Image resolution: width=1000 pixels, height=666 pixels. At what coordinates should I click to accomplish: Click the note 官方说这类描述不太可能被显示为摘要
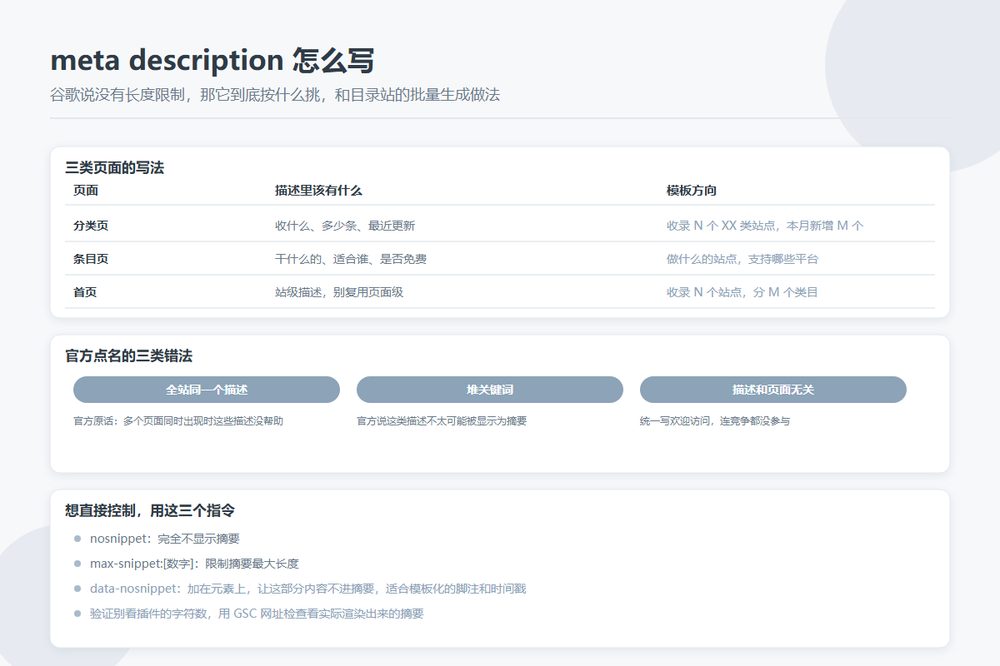click(442, 421)
